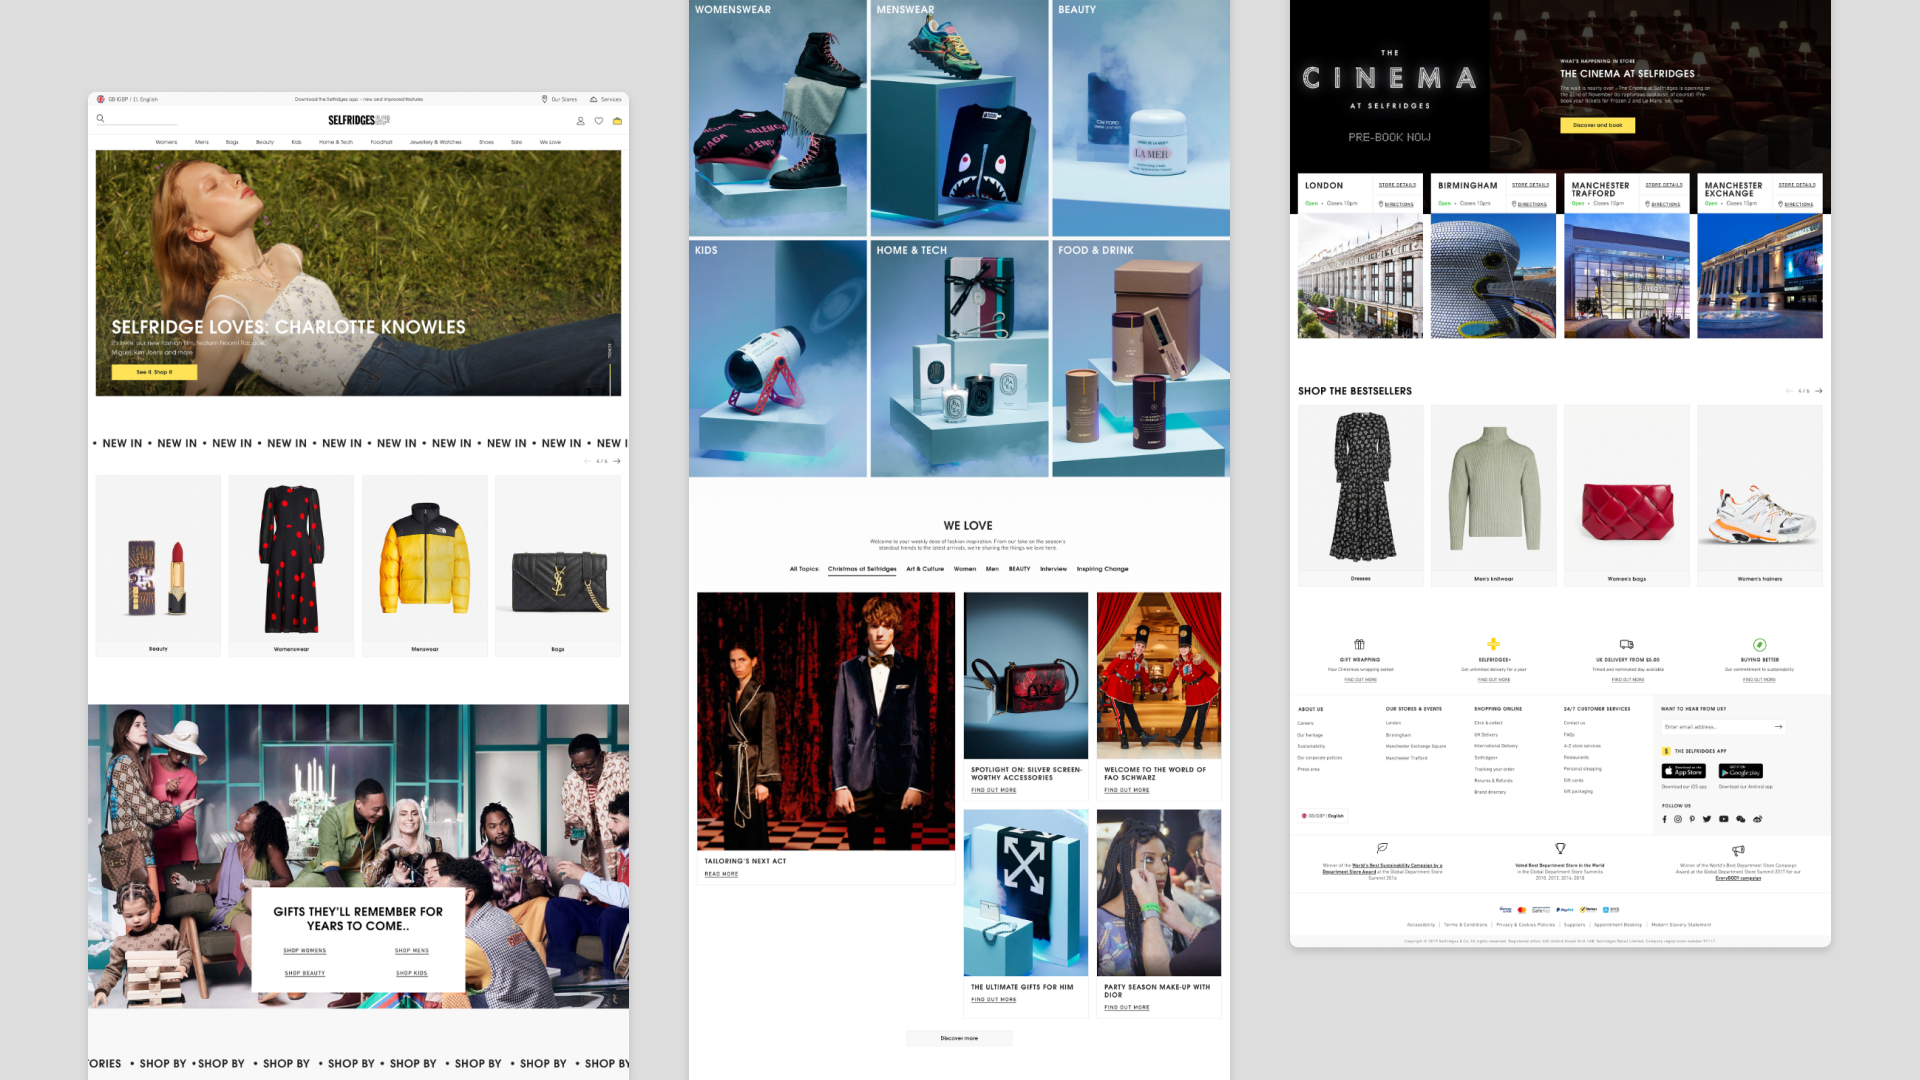Open the Jewellery & Watches menu
The height and width of the screenshot is (1080, 1920).
coord(435,142)
